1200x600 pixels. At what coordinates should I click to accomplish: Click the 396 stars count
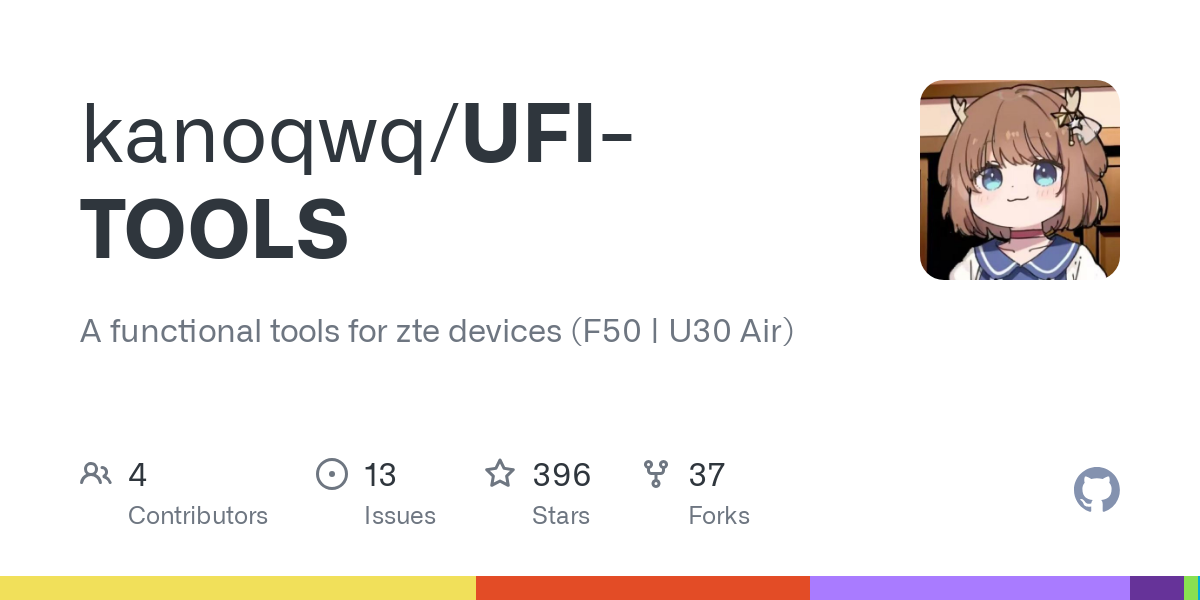click(562, 475)
